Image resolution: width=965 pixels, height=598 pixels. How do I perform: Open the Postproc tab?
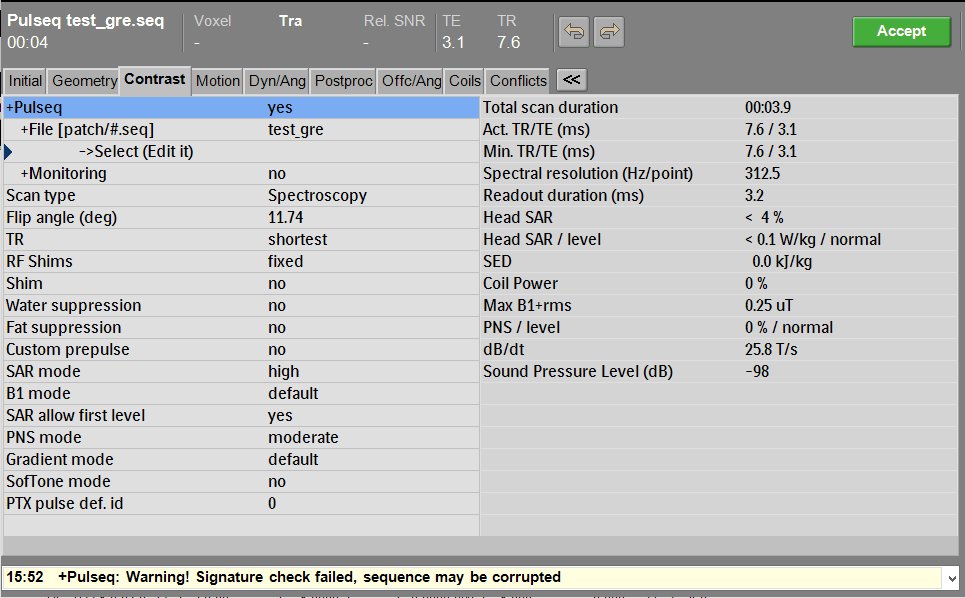343,81
